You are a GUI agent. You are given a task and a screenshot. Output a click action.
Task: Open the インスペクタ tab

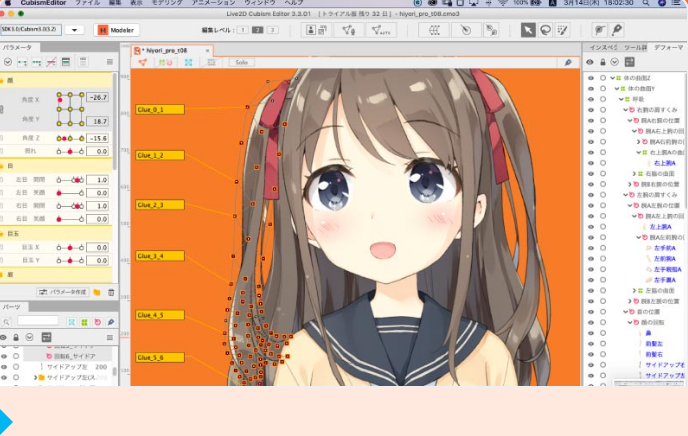tap(603, 47)
